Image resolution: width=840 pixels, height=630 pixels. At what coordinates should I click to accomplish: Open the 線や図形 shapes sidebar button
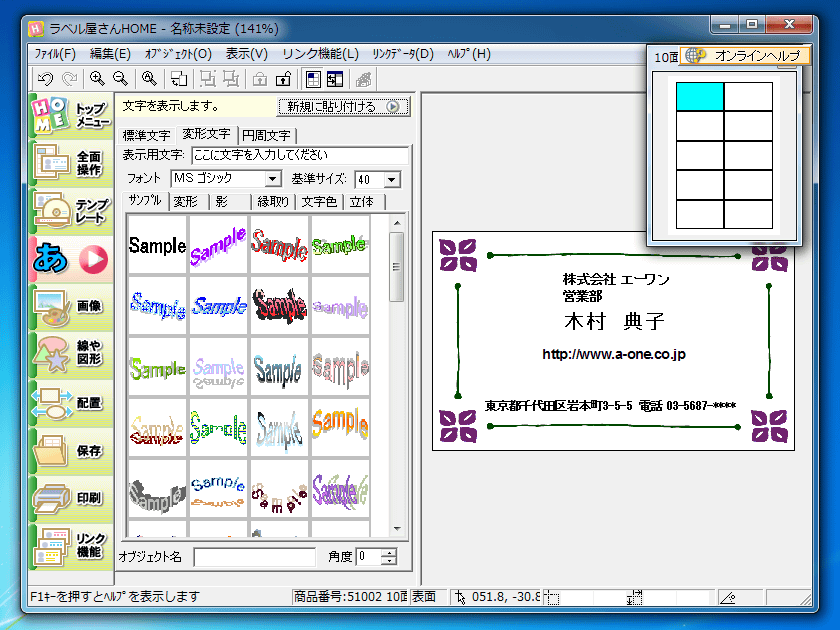pos(71,355)
